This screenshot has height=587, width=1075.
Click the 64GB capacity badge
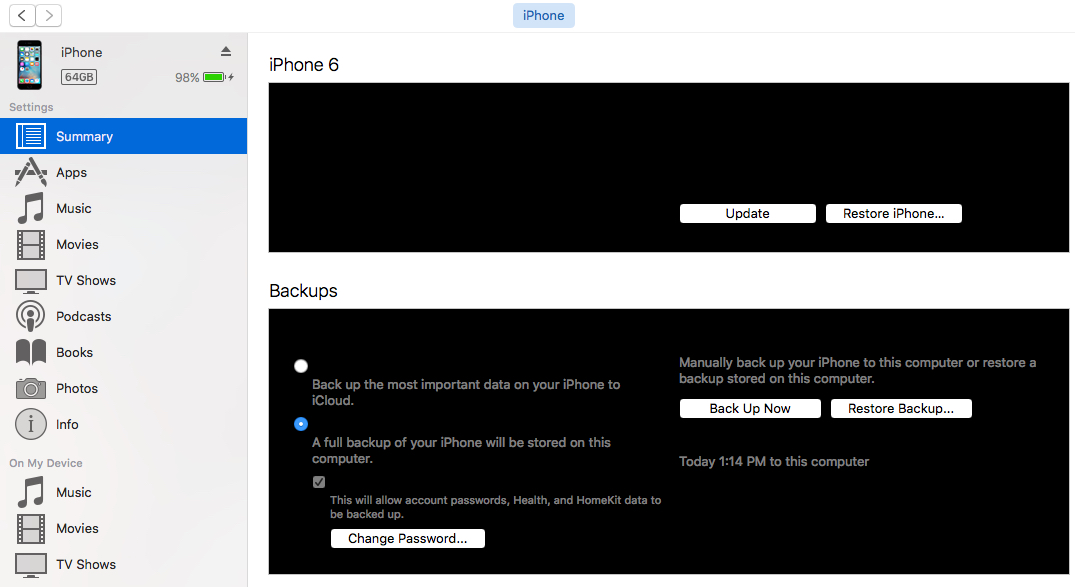coord(79,77)
